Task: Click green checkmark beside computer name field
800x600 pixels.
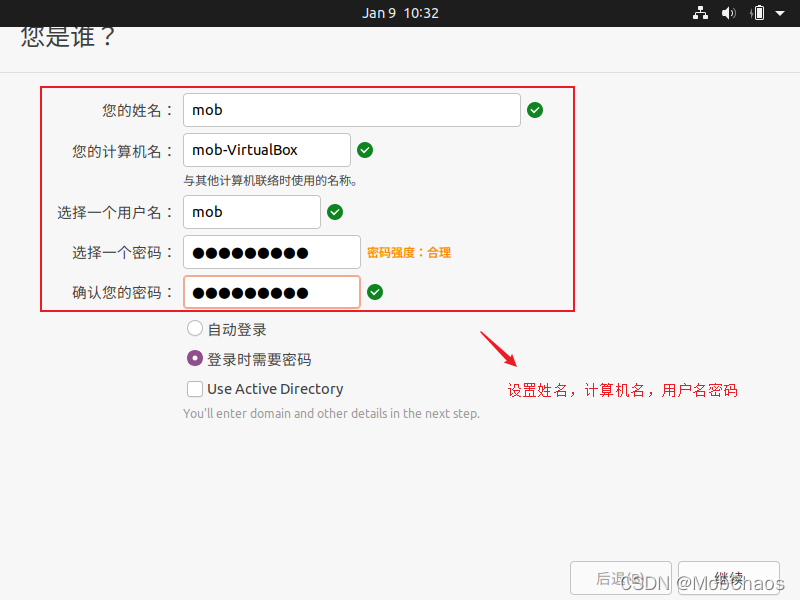Action: coord(365,150)
